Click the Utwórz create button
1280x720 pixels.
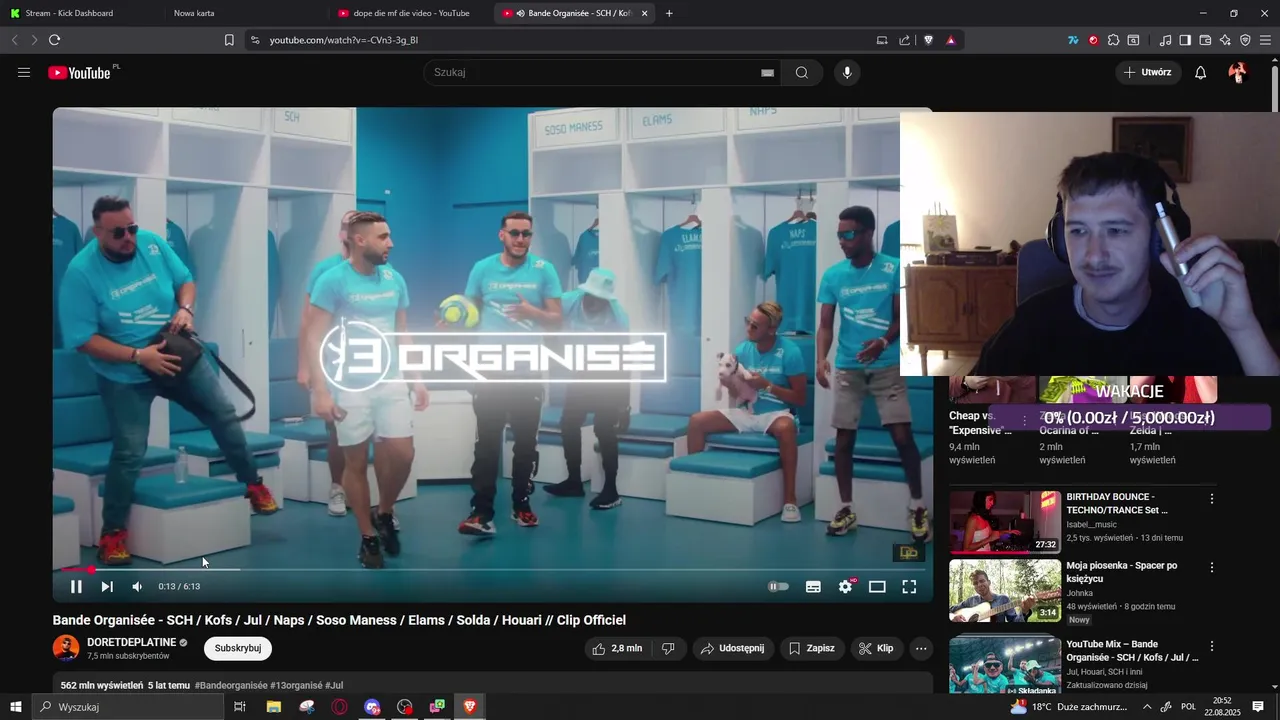tap(1148, 72)
